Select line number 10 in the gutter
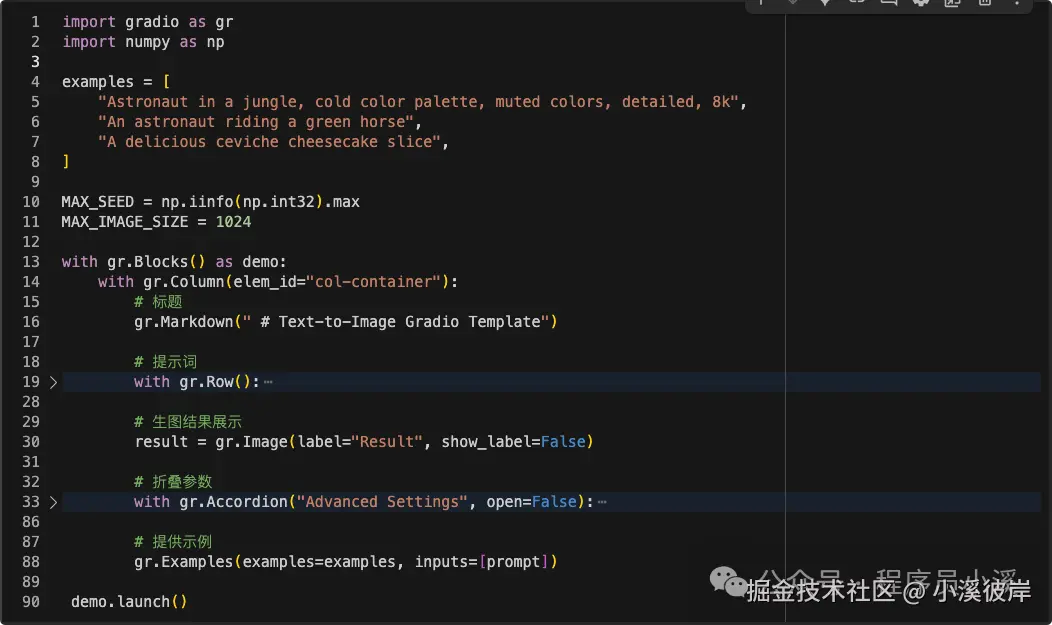 31,202
